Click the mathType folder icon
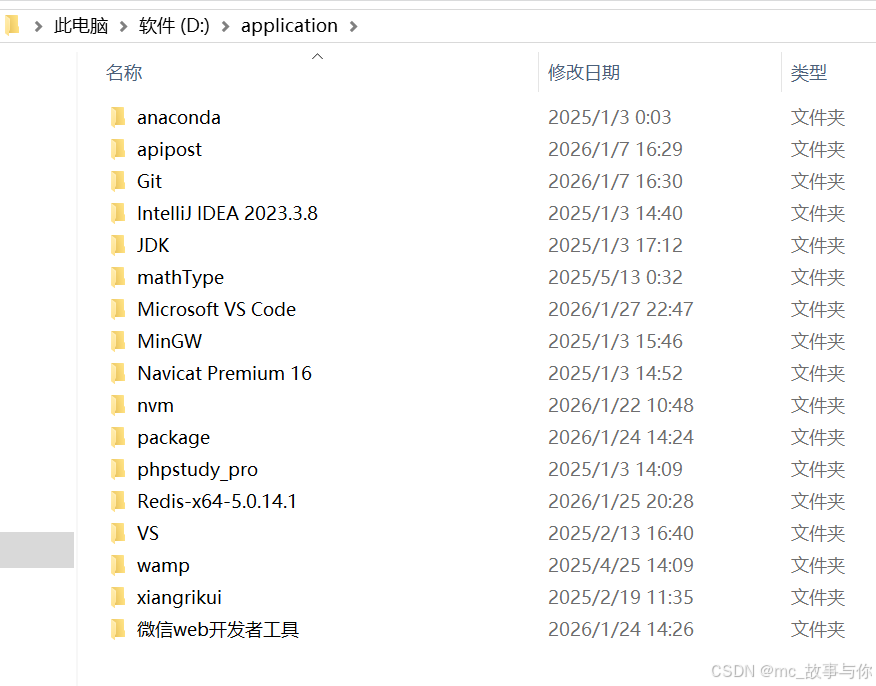Screen dimensions: 876x686 118,277
